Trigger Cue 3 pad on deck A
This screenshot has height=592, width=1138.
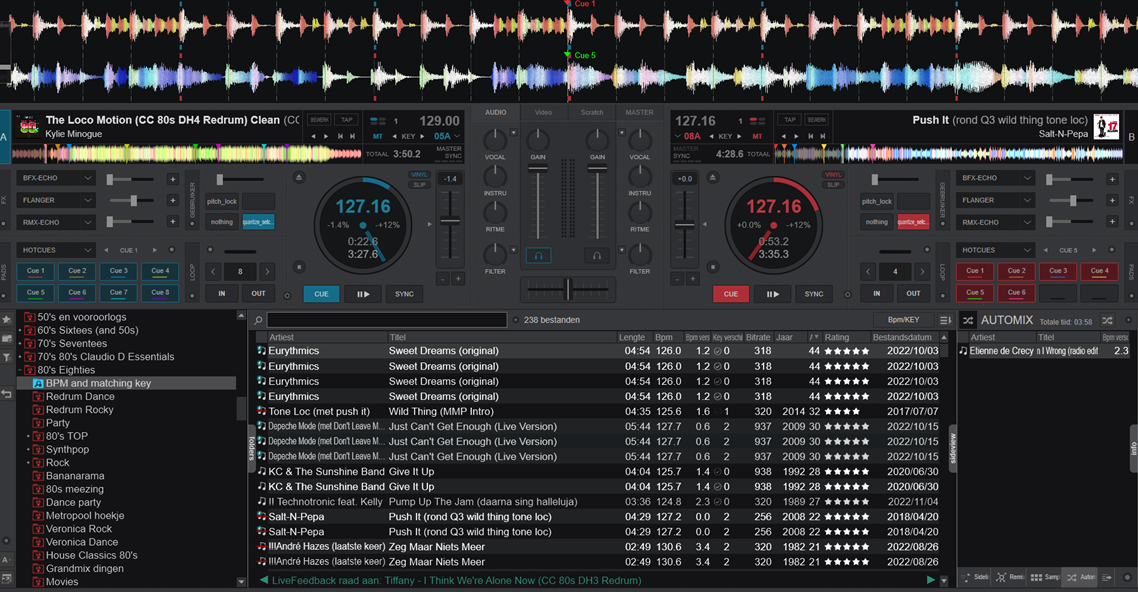(118, 271)
